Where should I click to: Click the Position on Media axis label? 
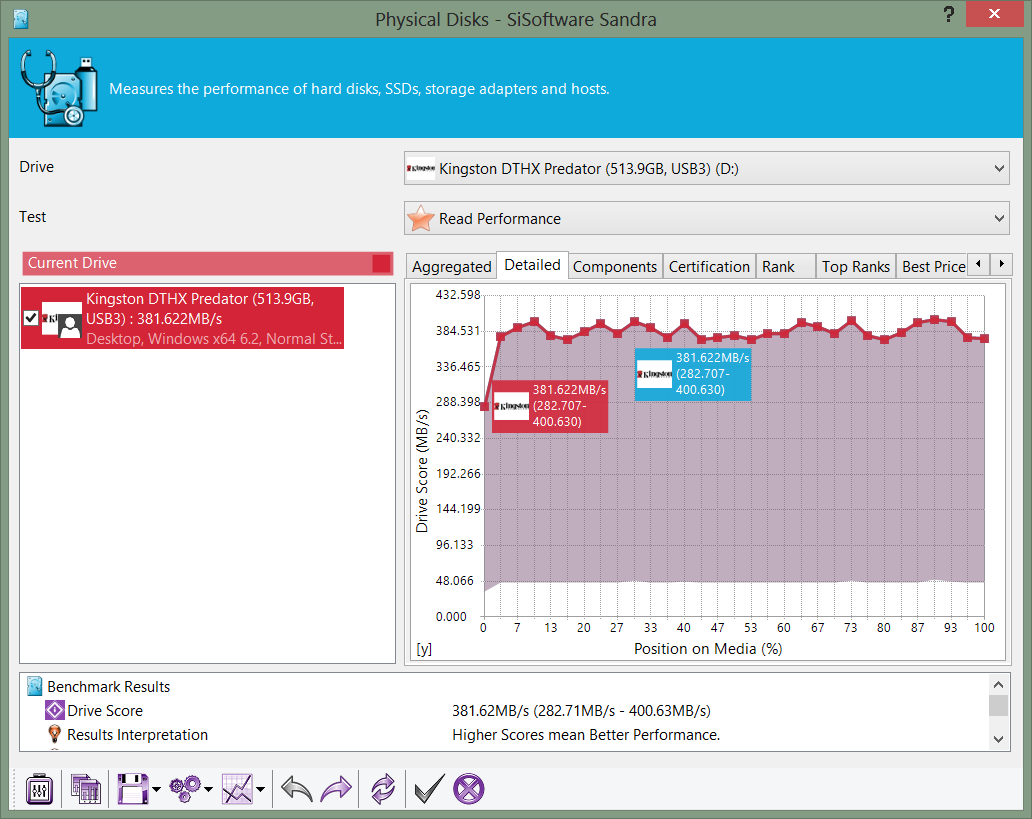click(708, 648)
